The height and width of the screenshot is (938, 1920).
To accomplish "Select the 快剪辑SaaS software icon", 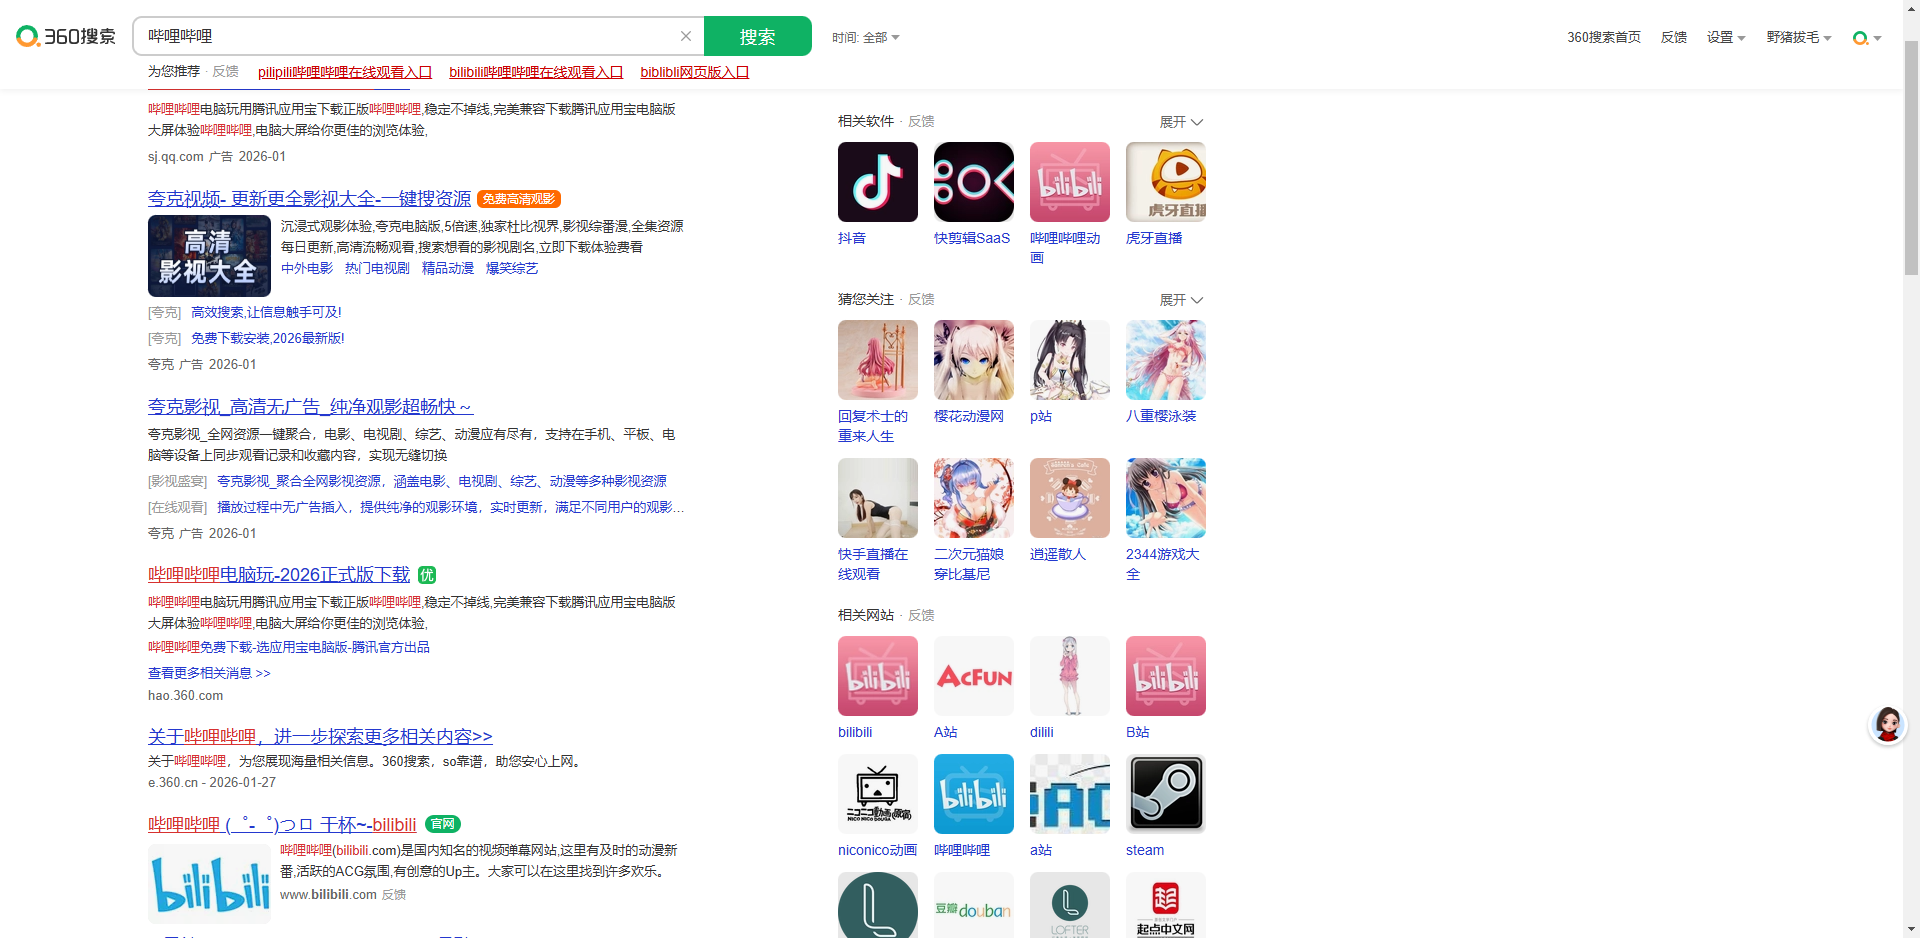I will [x=973, y=182].
